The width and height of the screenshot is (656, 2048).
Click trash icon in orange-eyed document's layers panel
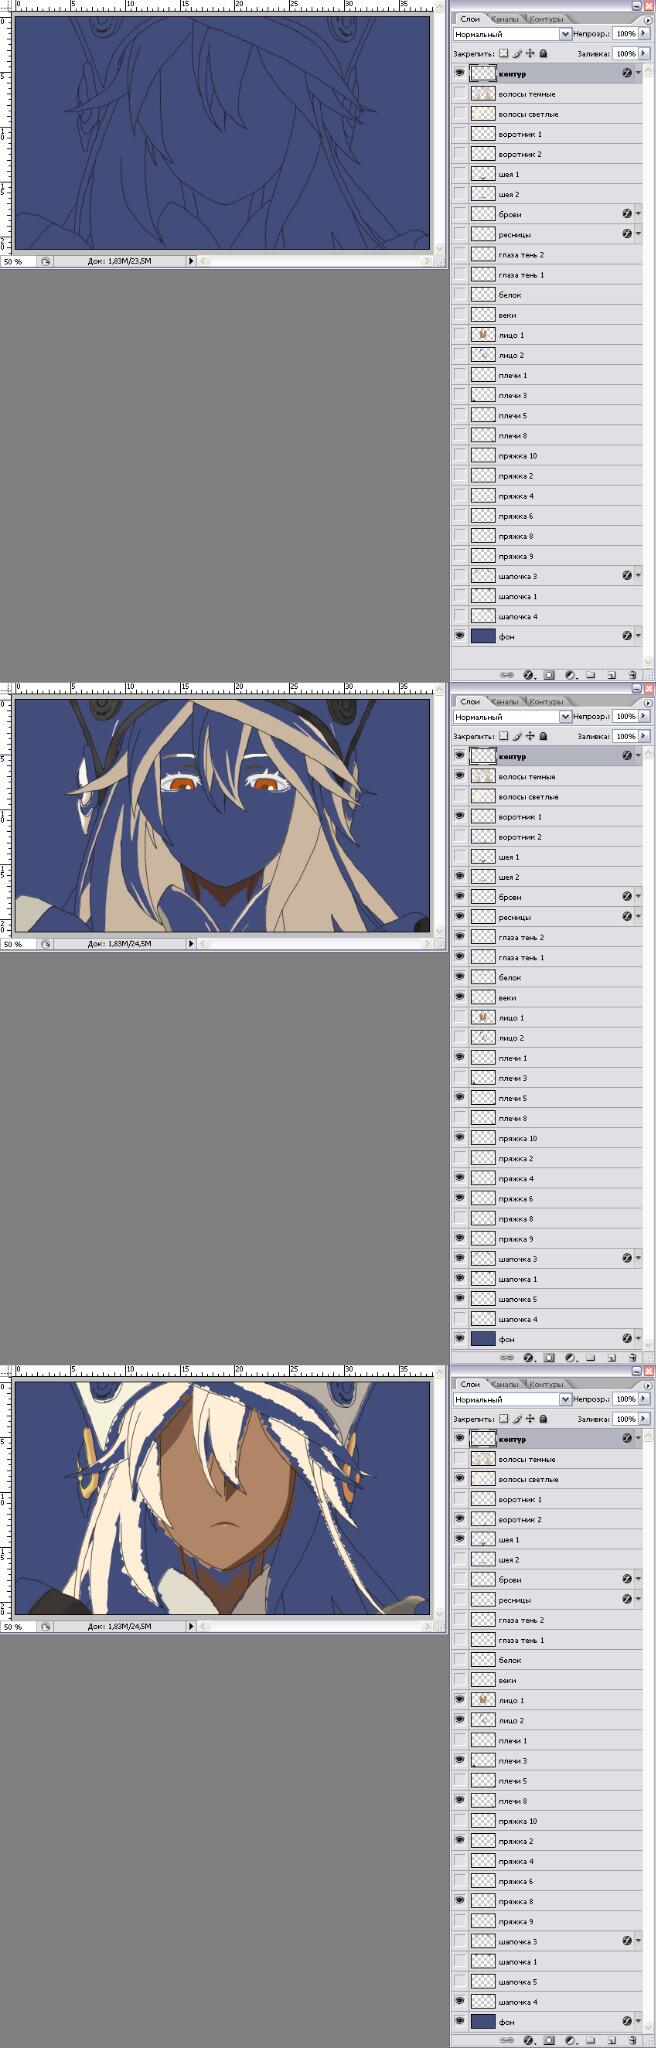pos(633,1358)
